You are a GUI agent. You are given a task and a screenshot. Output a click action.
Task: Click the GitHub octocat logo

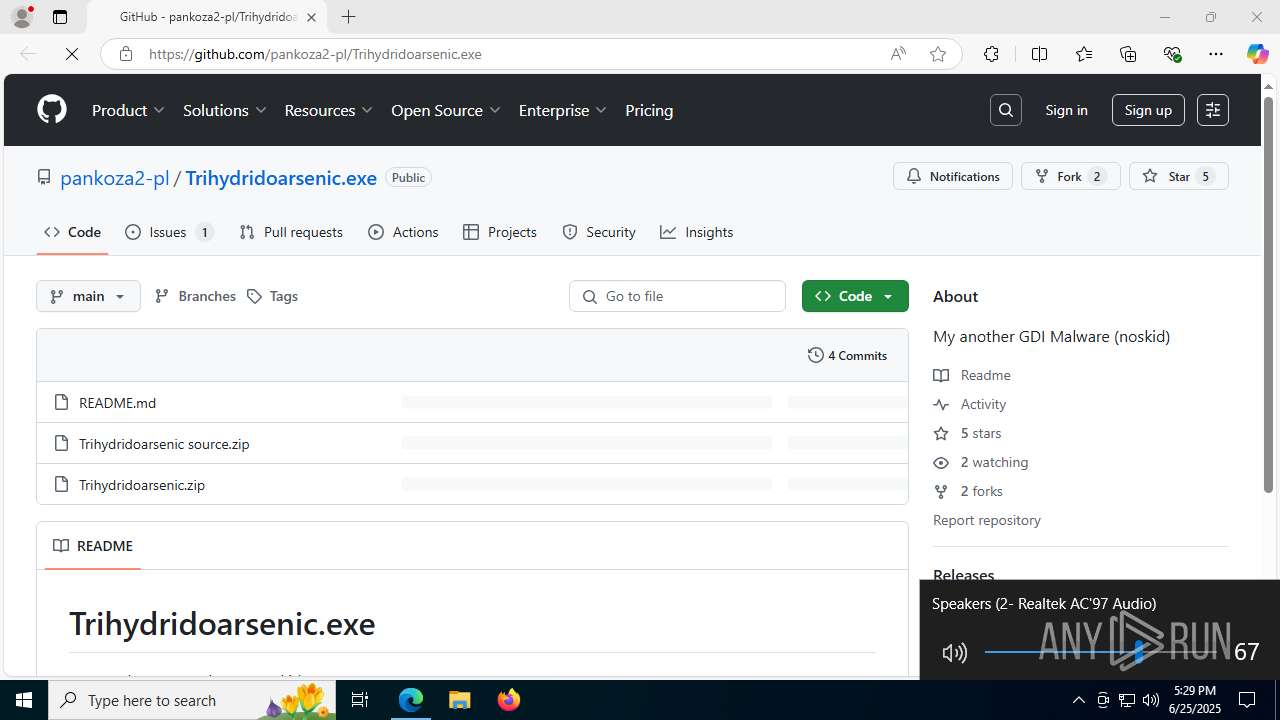pyautogui.click(x=52, y=110)
